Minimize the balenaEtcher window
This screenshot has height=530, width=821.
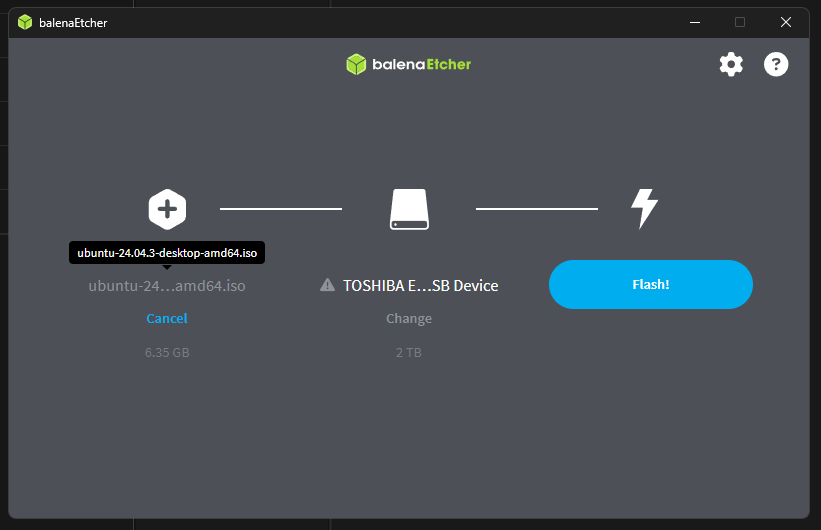693,21
